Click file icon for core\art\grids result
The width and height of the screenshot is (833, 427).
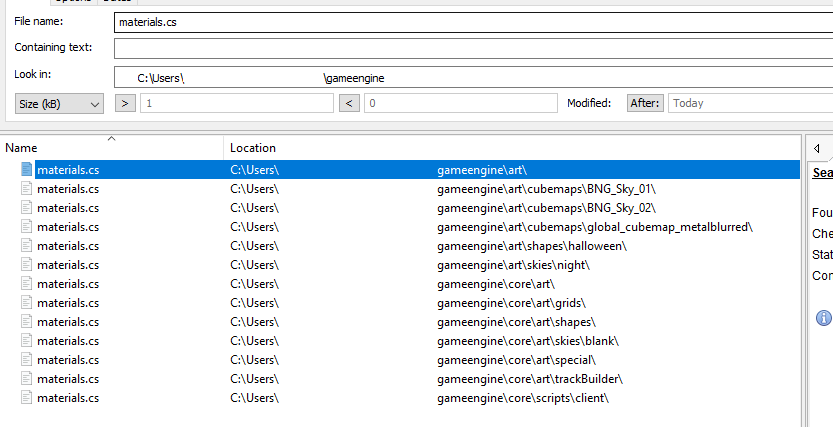point(27,303)
